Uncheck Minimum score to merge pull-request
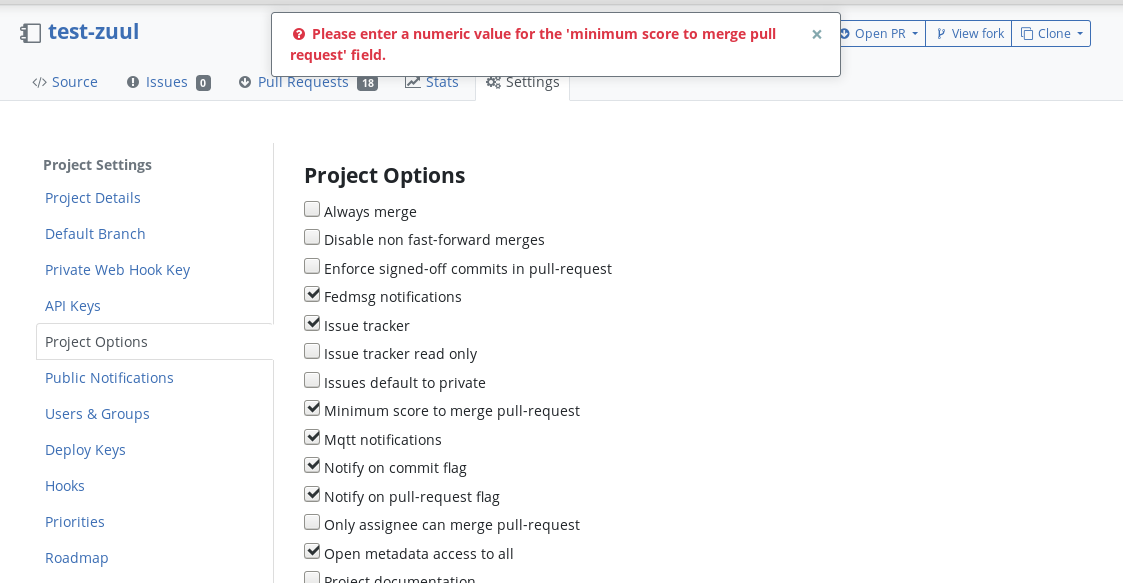 (x=312, y=408)
